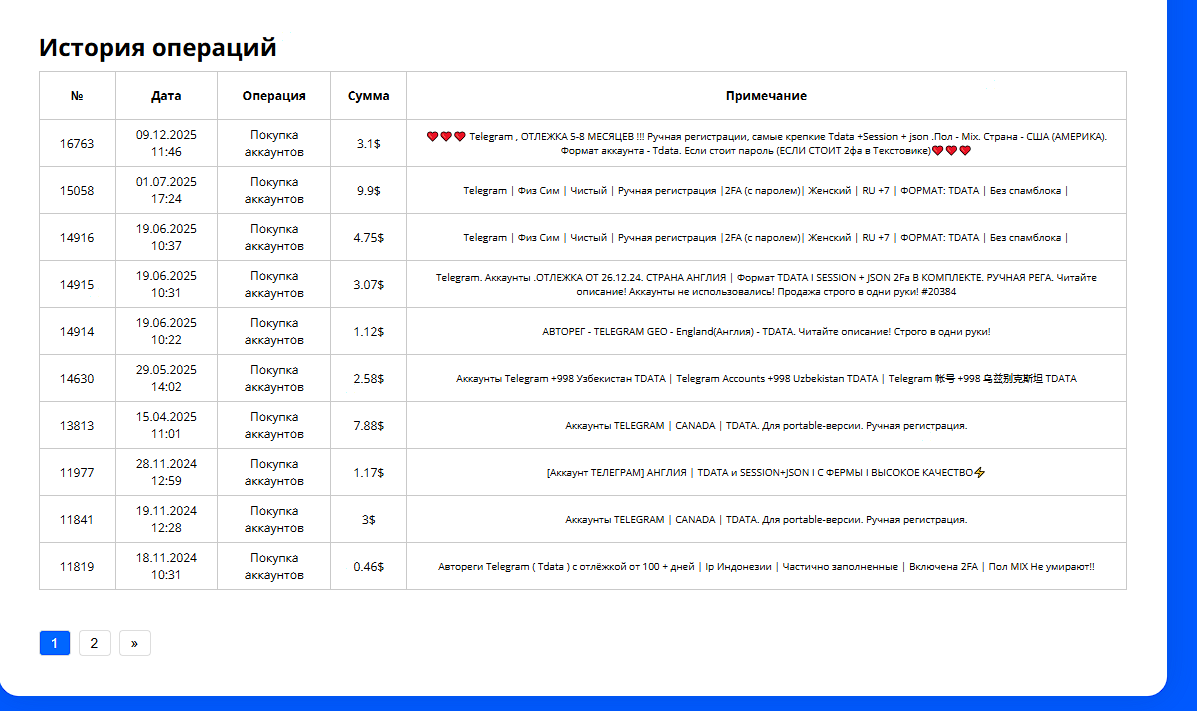Click date 15.04.2025 11:01
The width and height of the screenshot is (1197, 711).
[x=166, y=425]
